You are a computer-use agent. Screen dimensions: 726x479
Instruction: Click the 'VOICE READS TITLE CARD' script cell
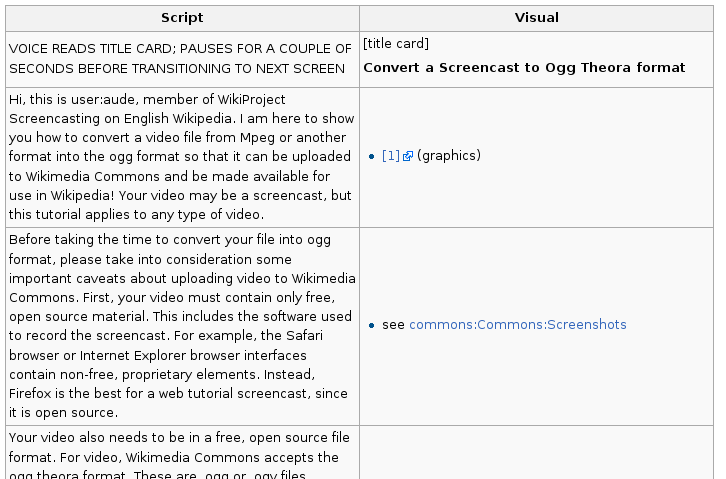[x=182, y=59]
